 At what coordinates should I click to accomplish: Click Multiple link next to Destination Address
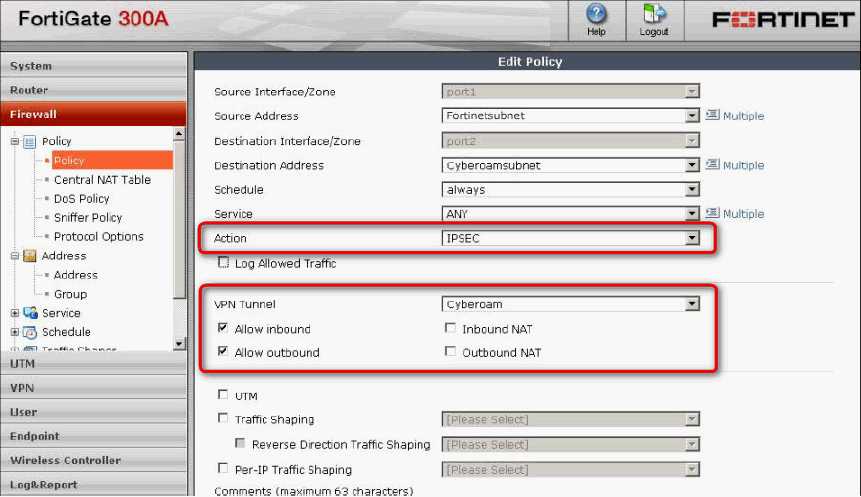pyautogui.click(x=743, y=165)
